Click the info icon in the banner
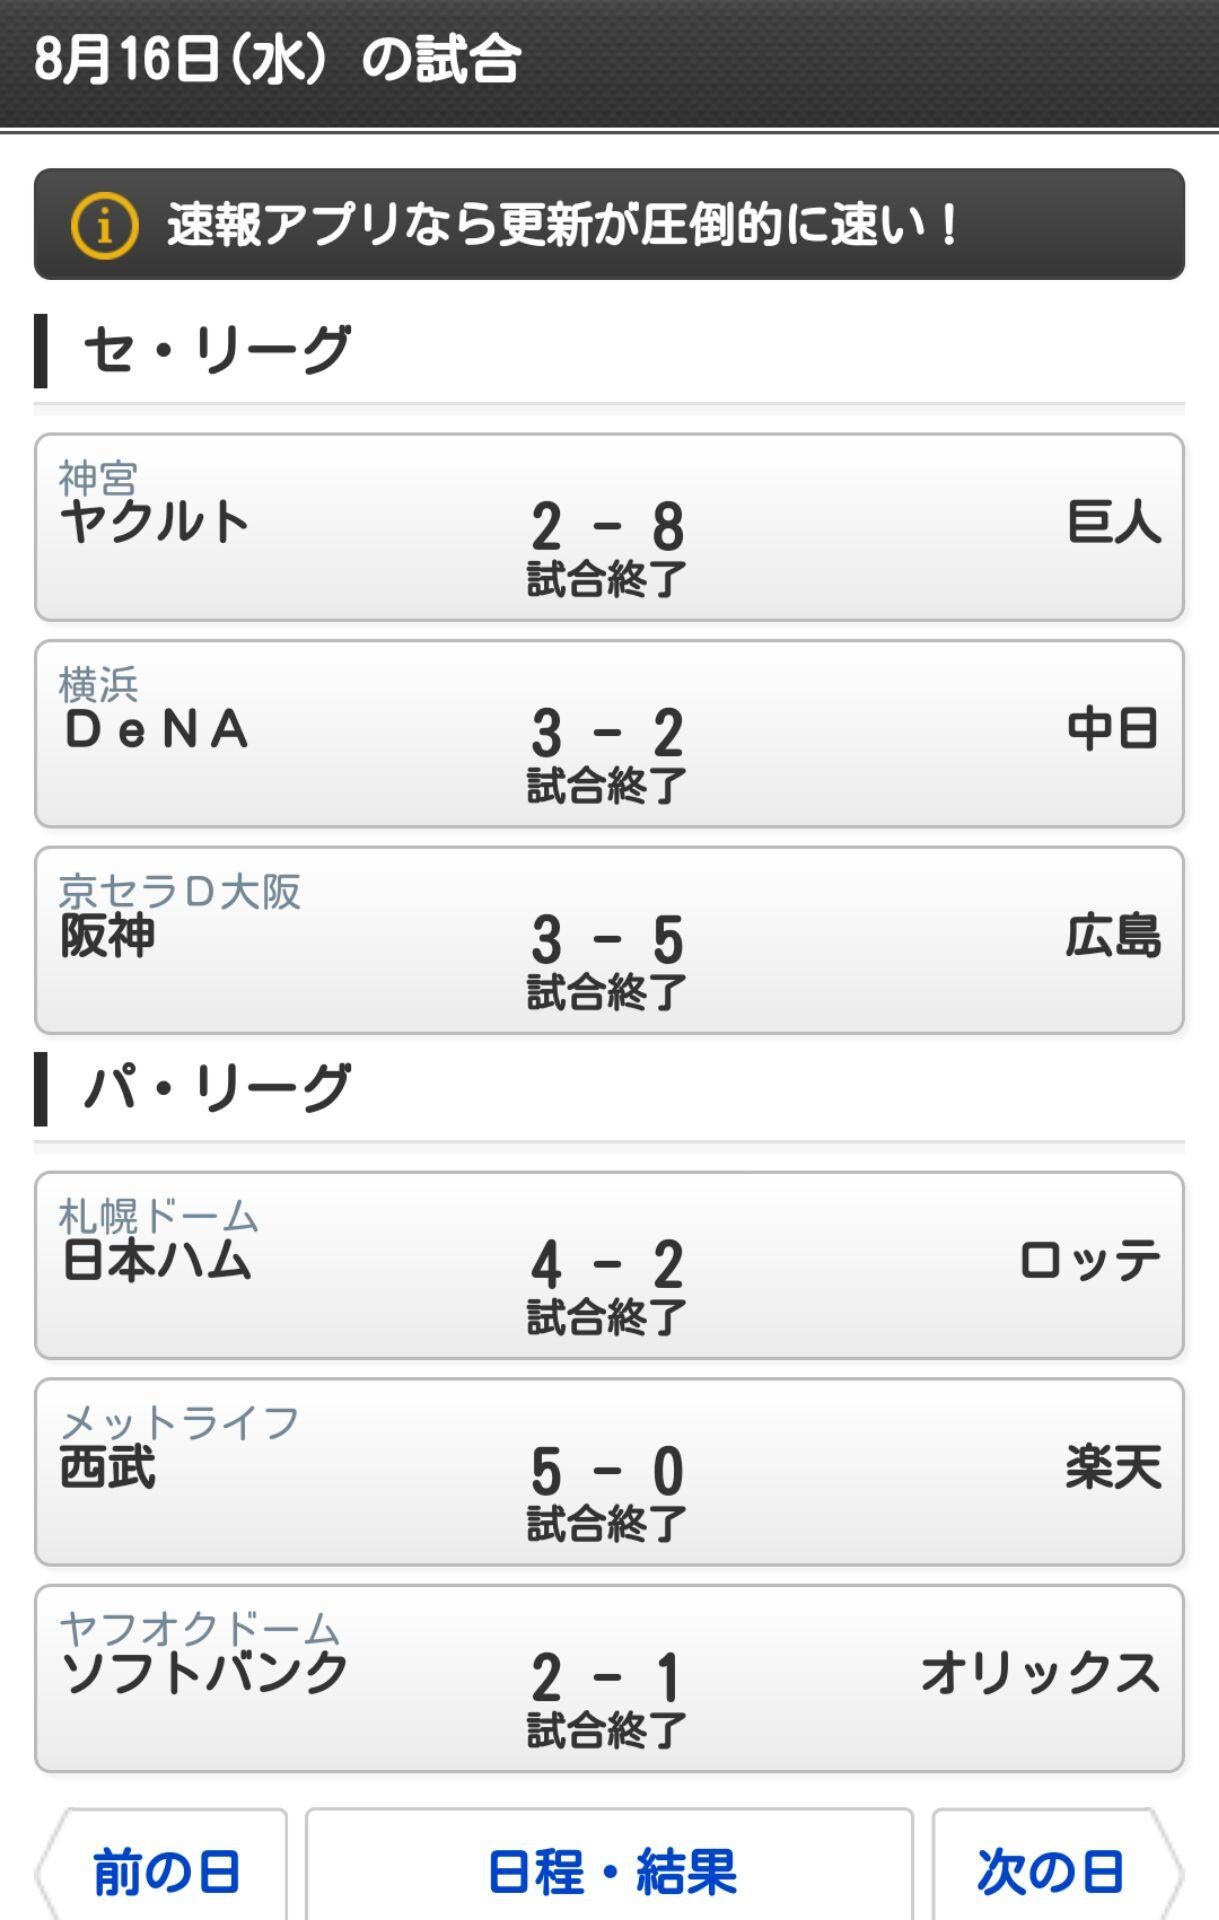The height and width of the screenshot is (1920, 1219). tap(104, 225)
